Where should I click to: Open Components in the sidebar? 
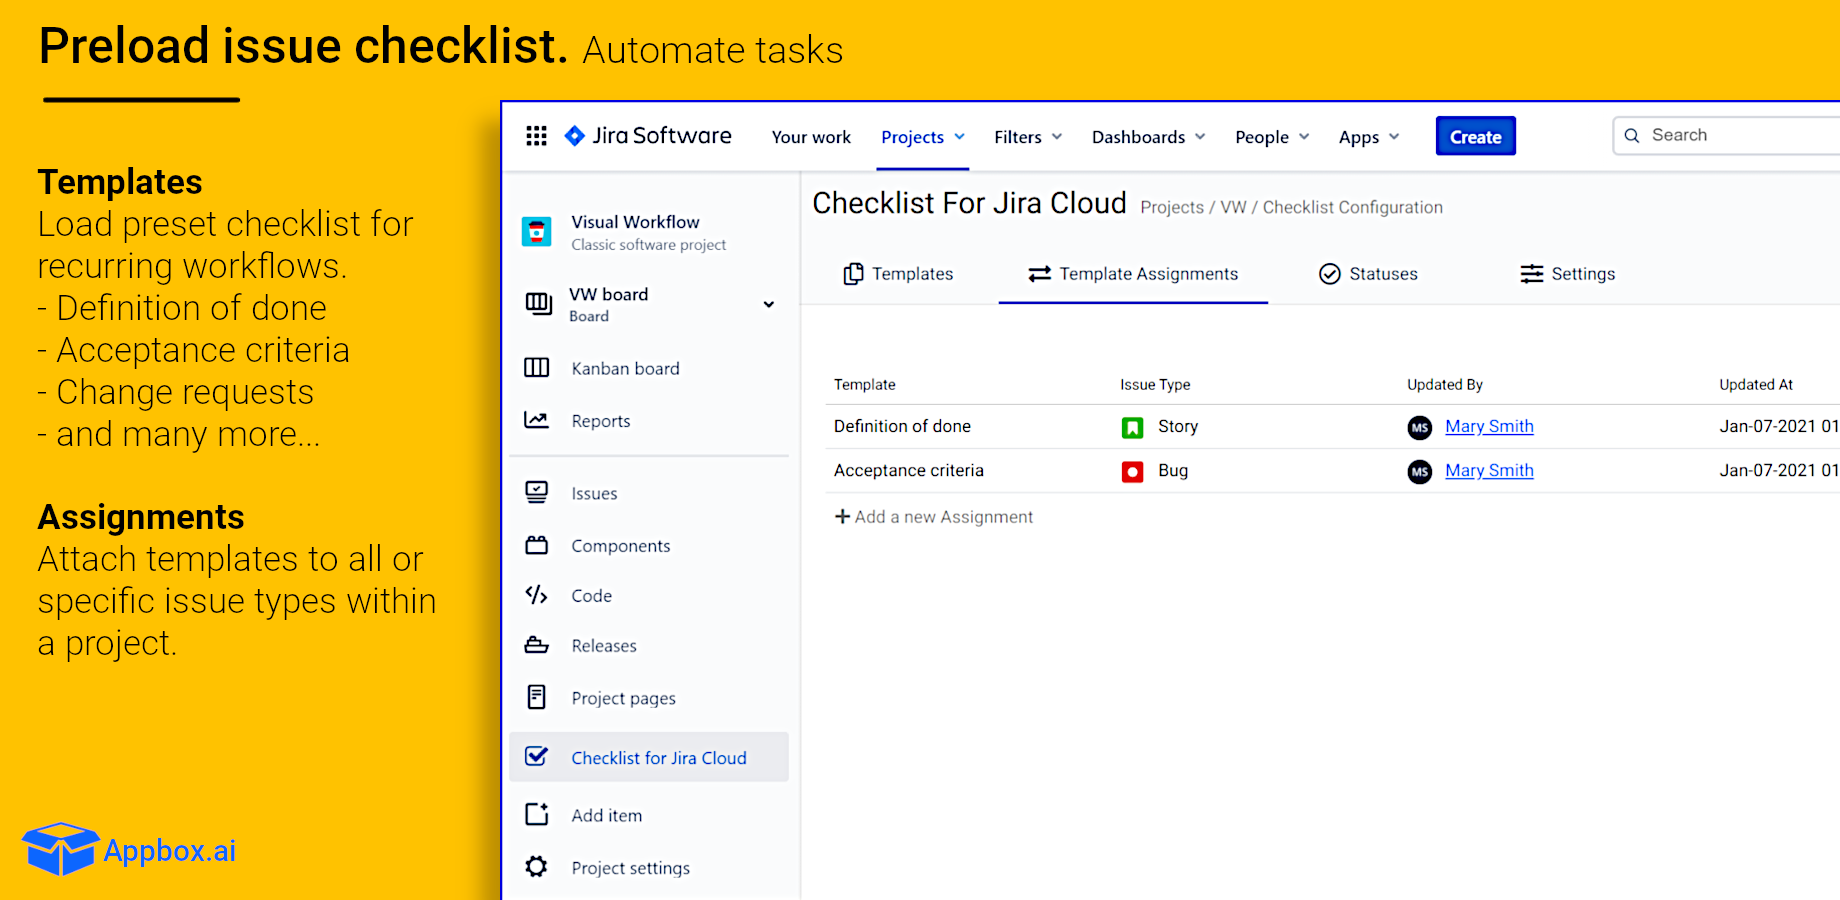[620, 546]
